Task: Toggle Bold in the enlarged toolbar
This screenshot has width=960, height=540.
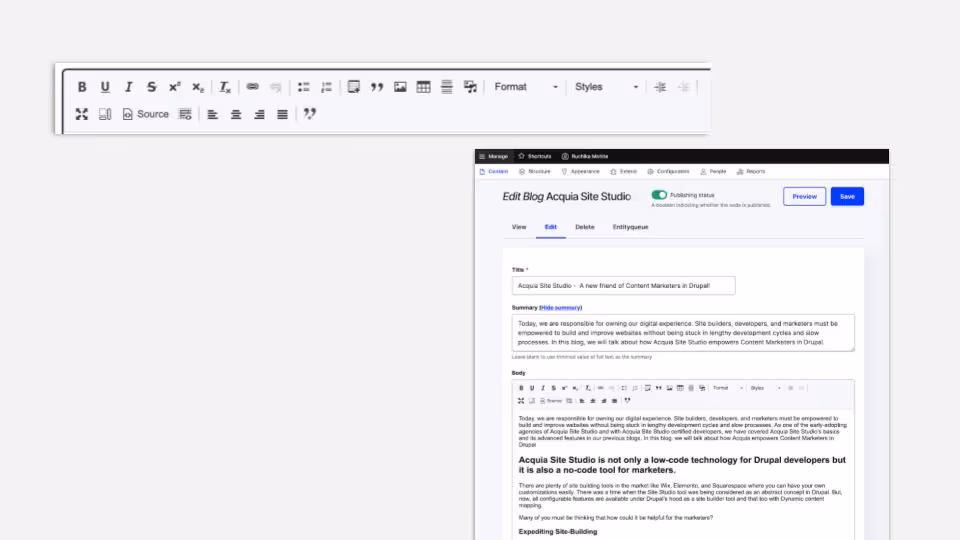Action: coord(82,87)
